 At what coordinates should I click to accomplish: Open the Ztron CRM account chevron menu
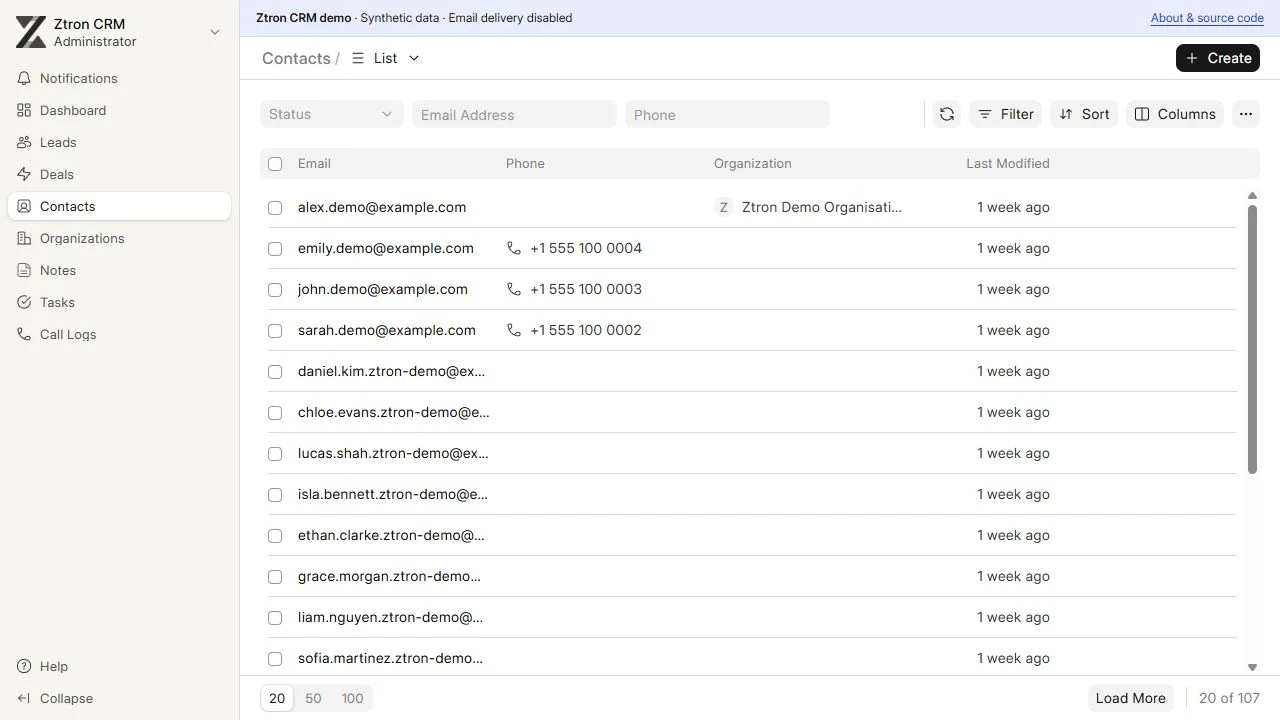tap(214, 32)
